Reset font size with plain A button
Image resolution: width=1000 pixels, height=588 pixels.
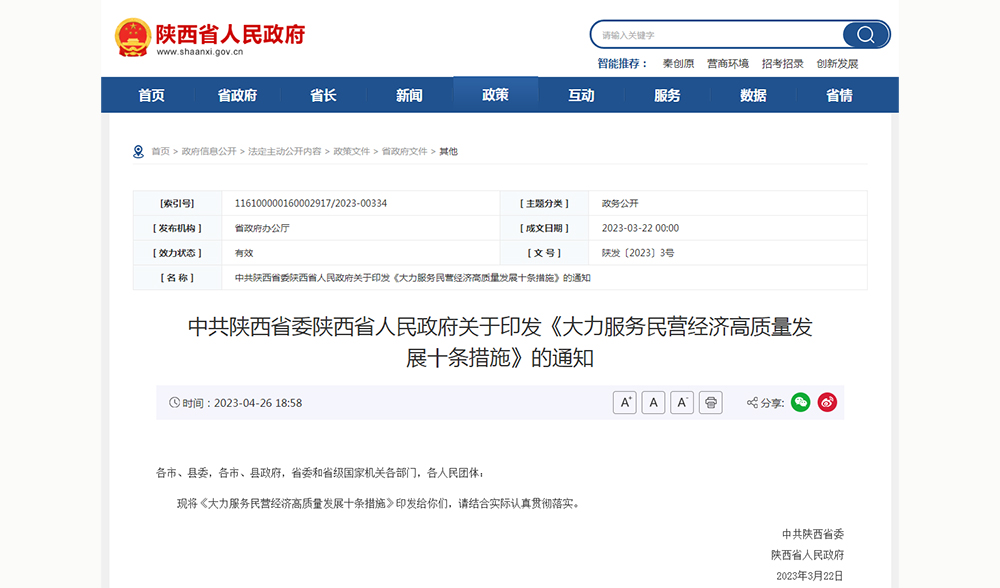[x=653, y=402]
